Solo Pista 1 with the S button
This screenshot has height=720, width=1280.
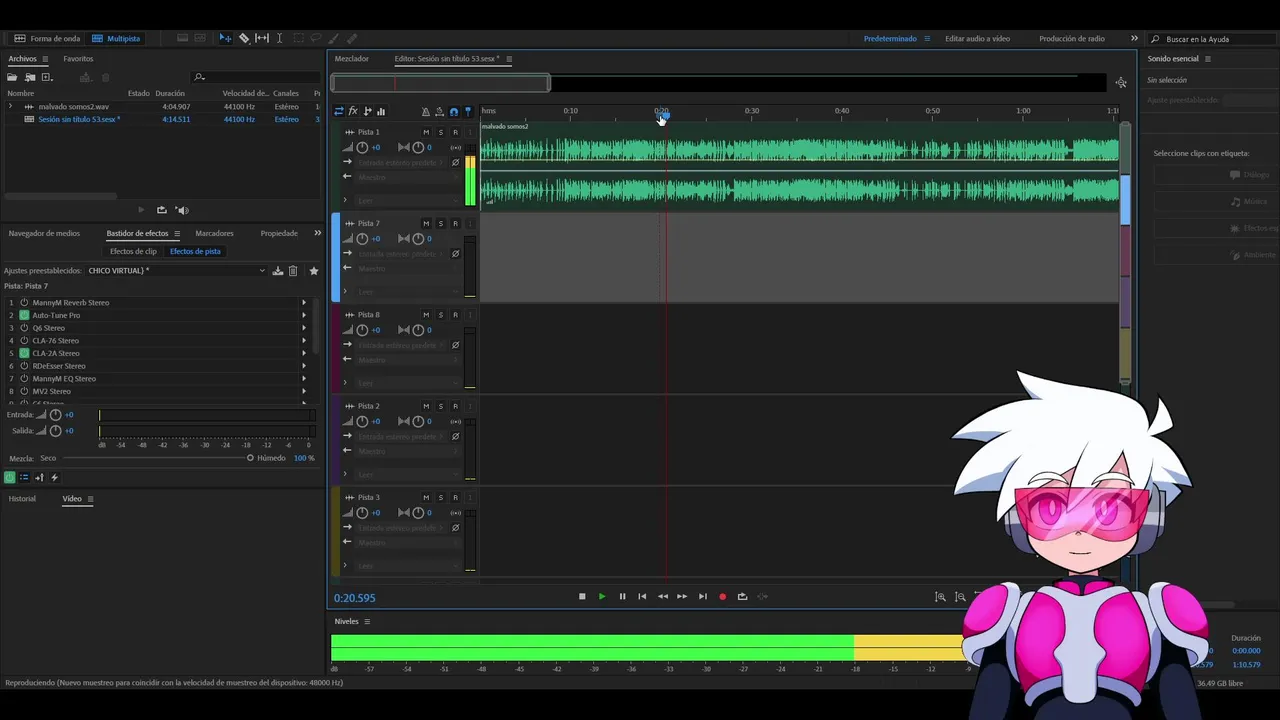point(441,132)
